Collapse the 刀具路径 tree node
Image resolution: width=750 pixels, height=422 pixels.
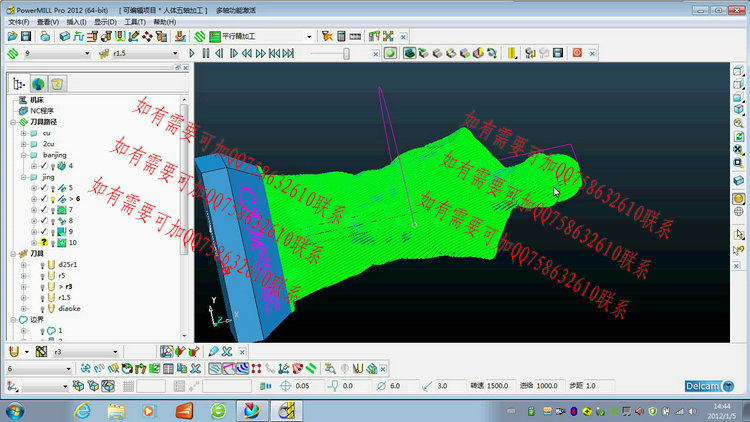[13, 122]
